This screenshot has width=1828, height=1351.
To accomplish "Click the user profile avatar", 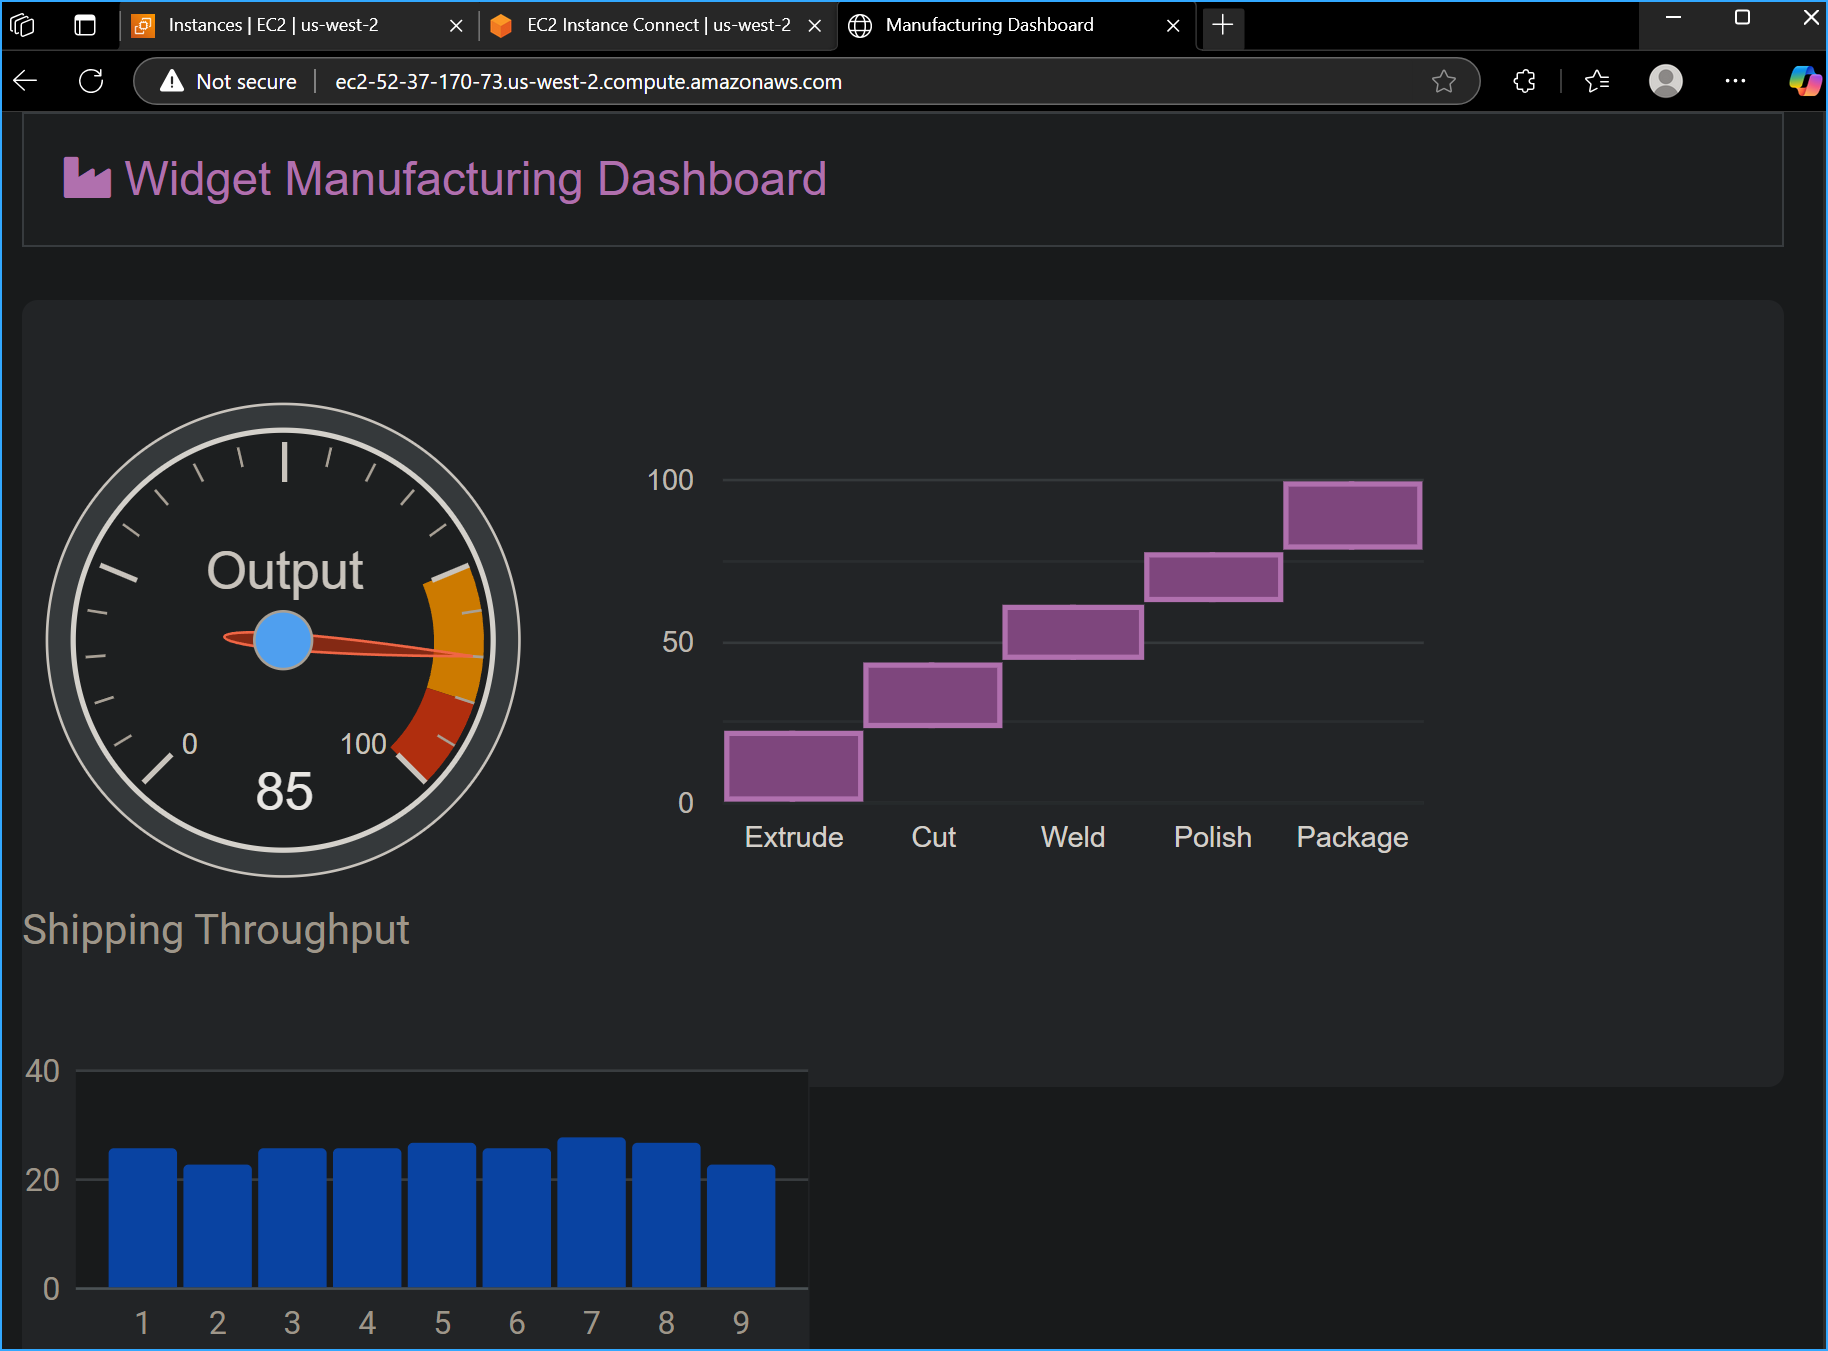I will point(1665,81).
